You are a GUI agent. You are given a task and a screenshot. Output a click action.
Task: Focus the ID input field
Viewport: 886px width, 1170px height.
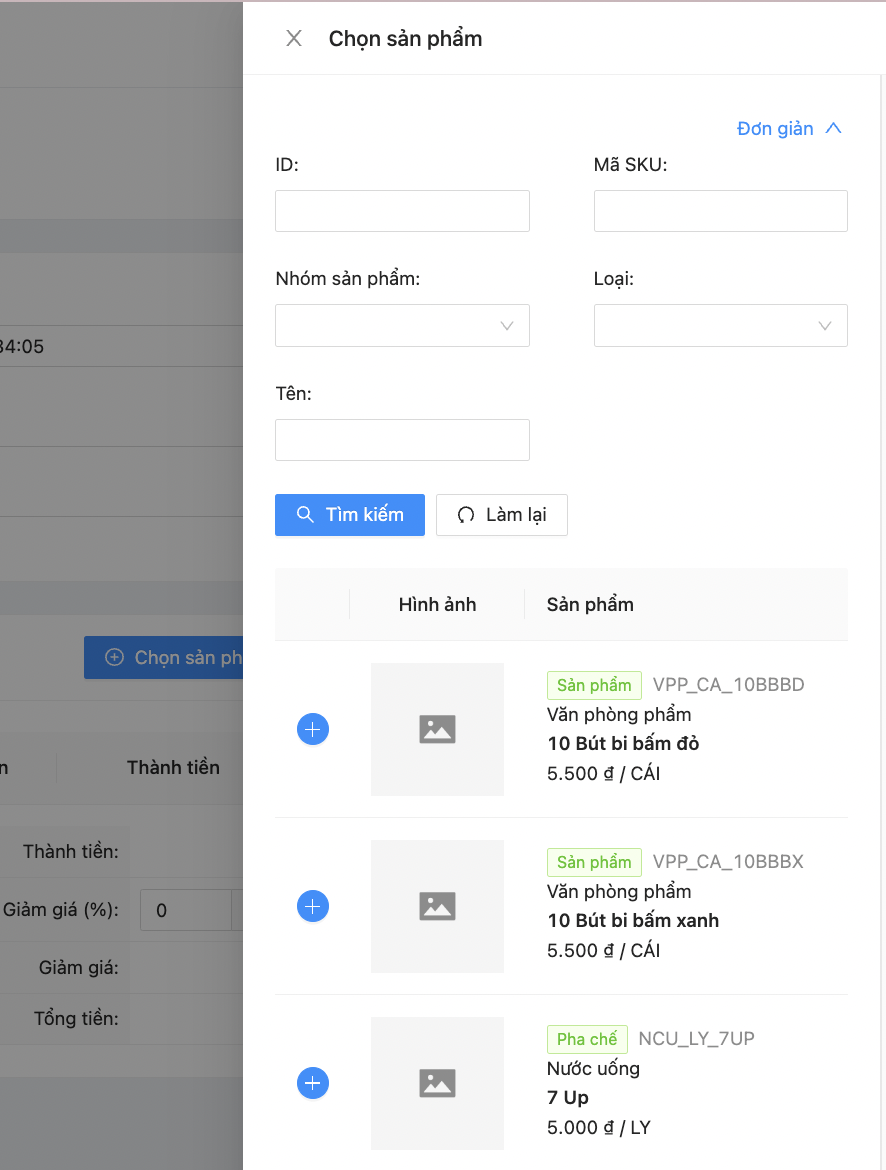tap(402, 211)
